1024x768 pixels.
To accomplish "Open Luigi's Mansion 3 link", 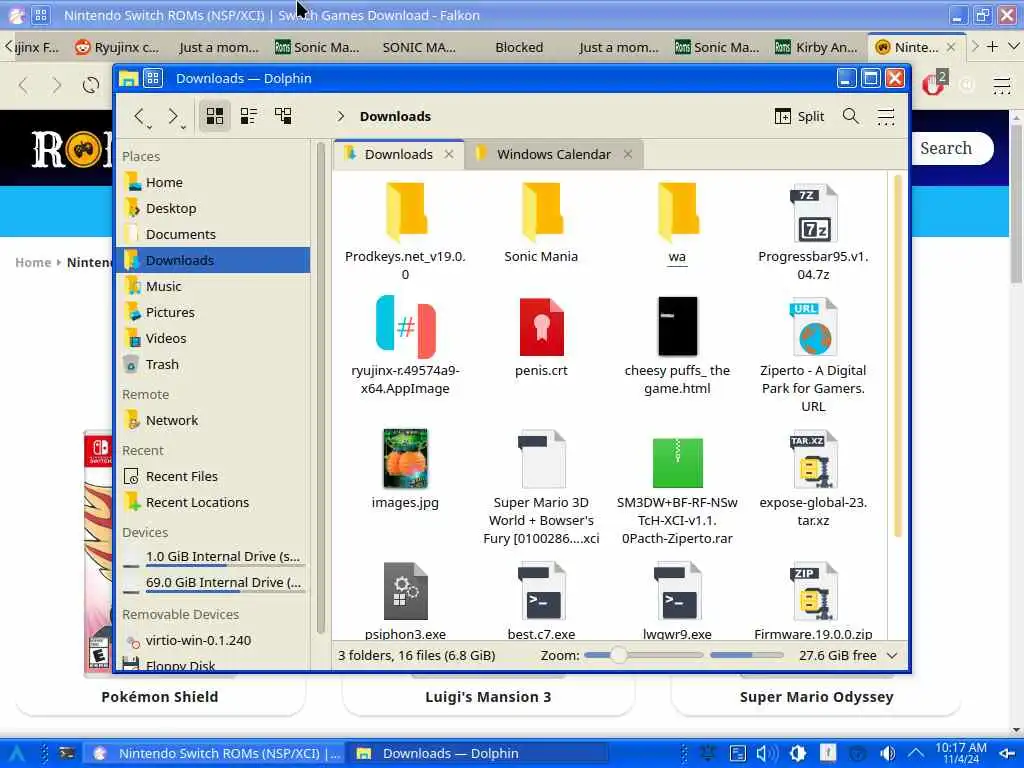I will (488, 697).
